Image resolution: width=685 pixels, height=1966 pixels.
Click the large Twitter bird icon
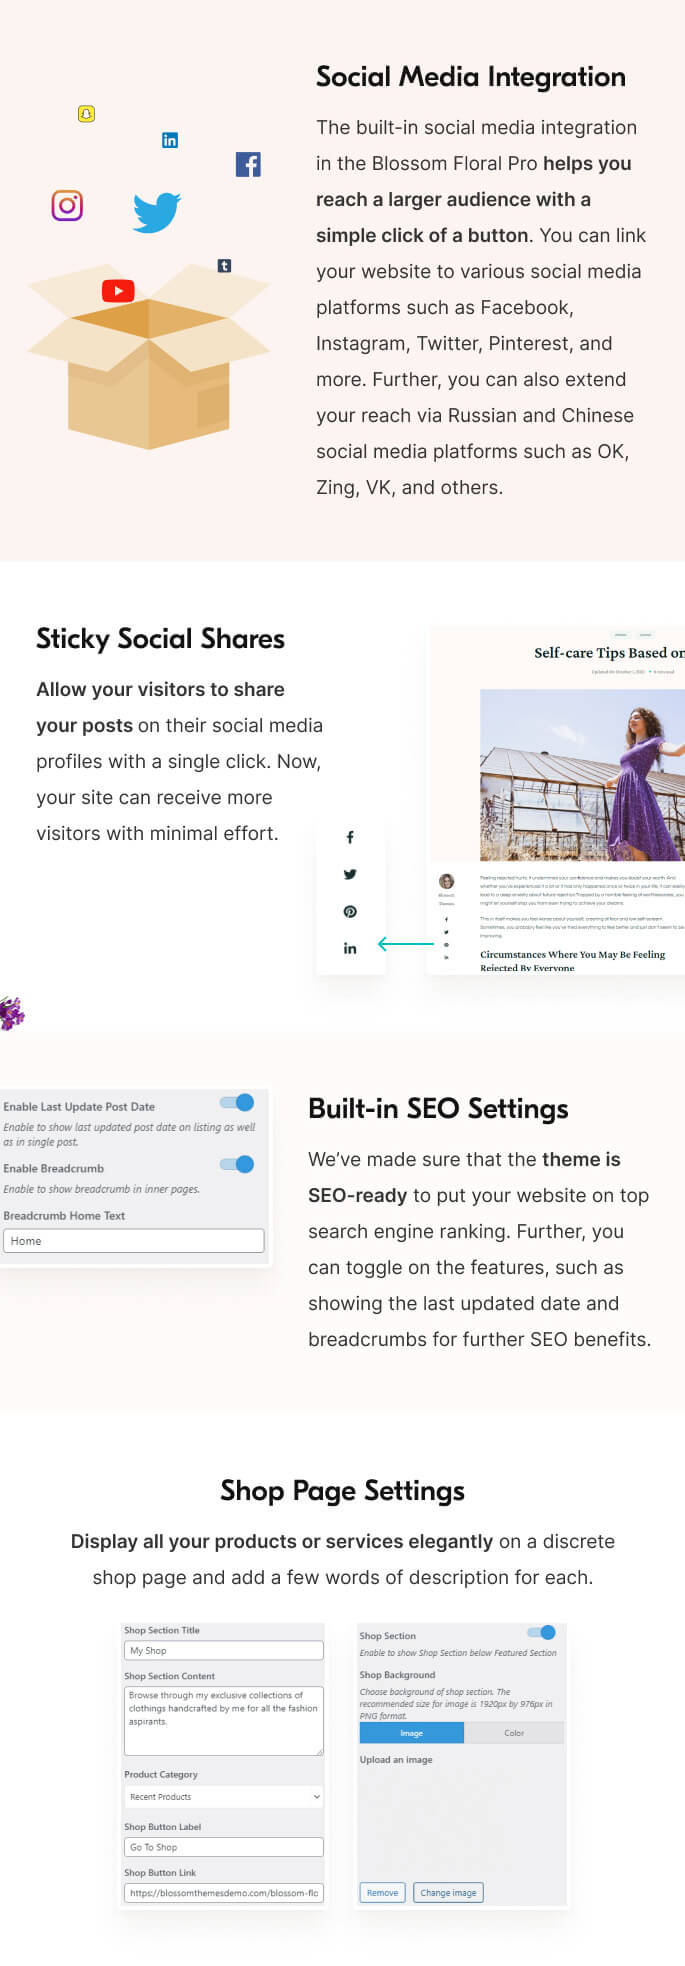[x=157, y=212]
